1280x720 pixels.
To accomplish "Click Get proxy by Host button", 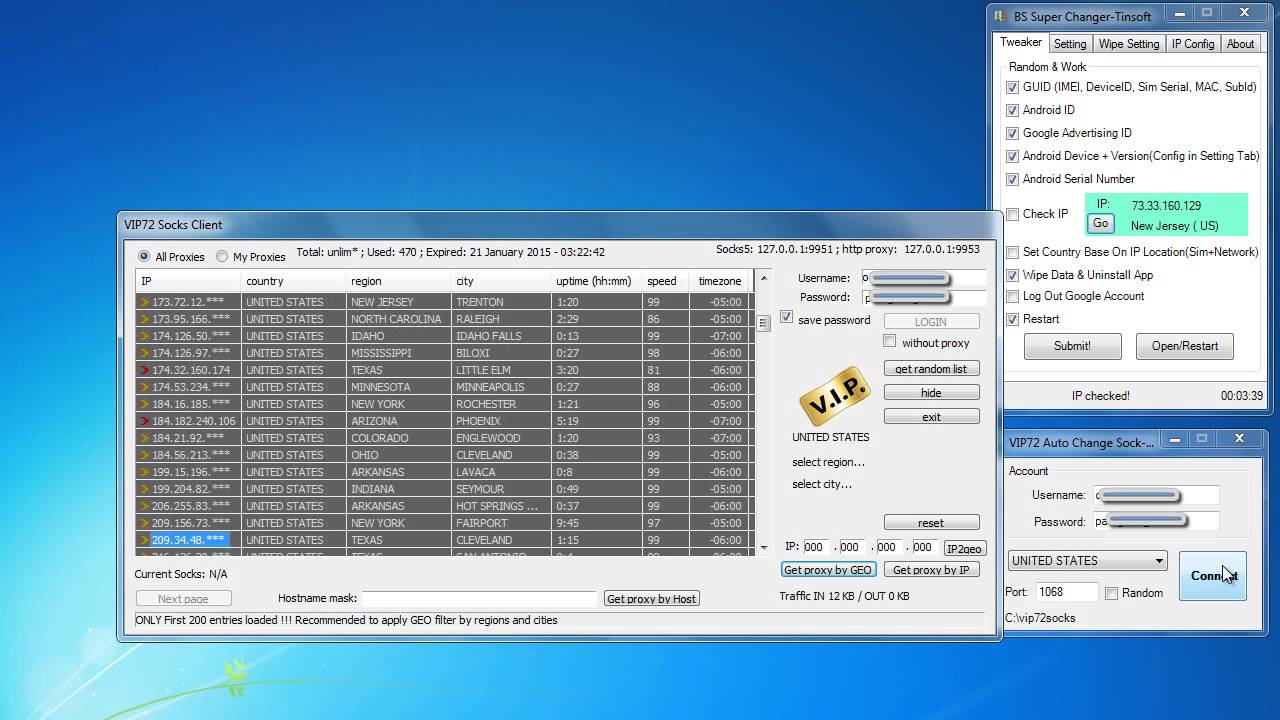I will coord(651,599).
